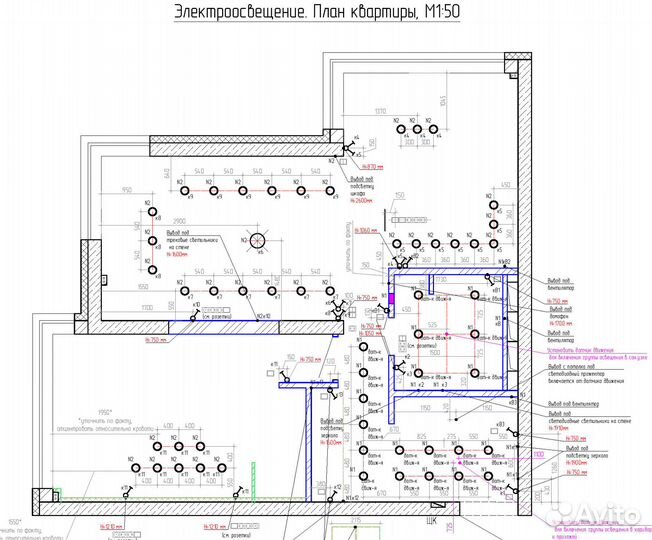Click the magenta "1100" dimension on right
This screenshot has width=652, height=540.
click(x=541, y=454)
